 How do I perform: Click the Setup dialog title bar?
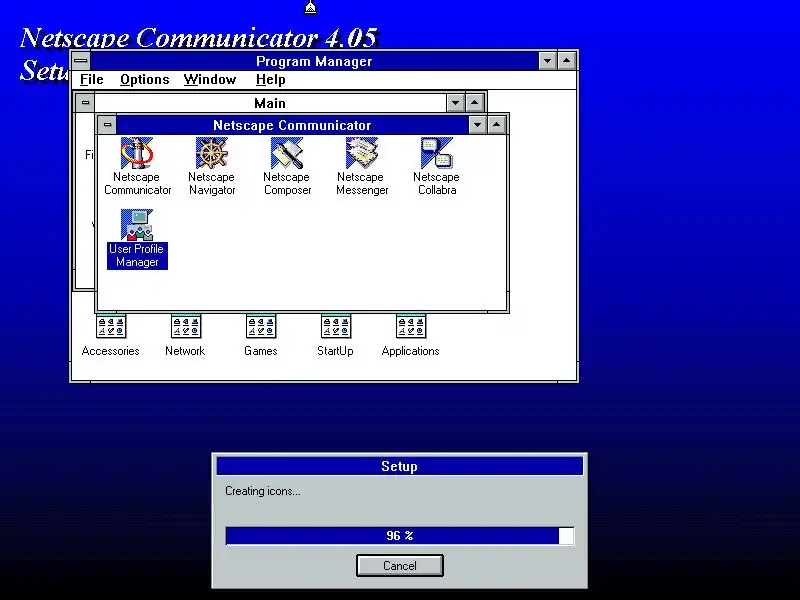coord(399,466)
